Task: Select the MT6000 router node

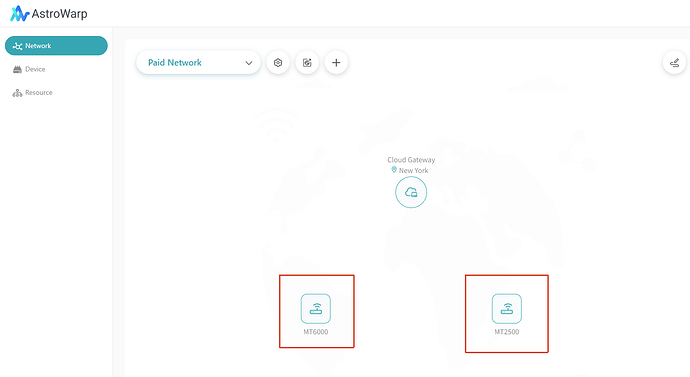Action: pyautogui.click(x=316, y=309)
